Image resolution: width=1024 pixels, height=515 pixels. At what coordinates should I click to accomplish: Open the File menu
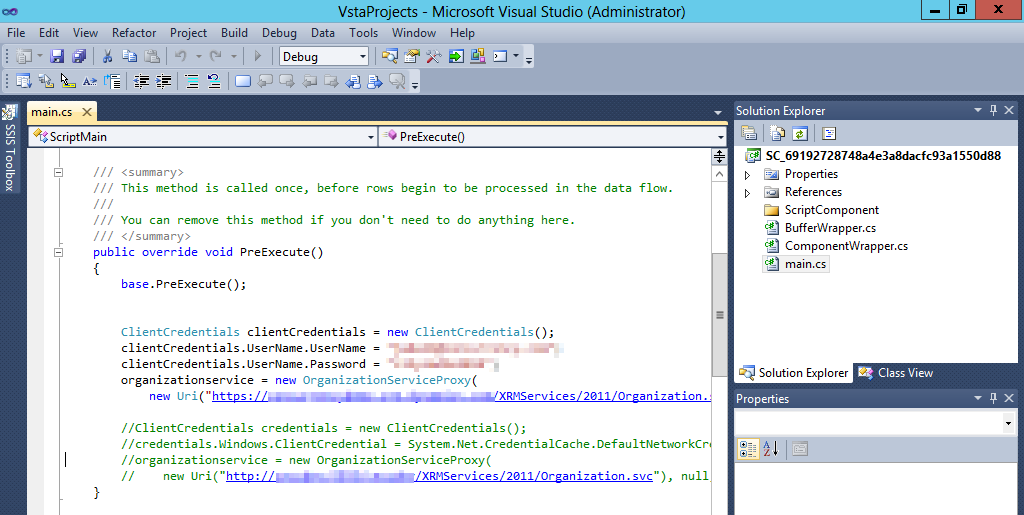[16, 33]
